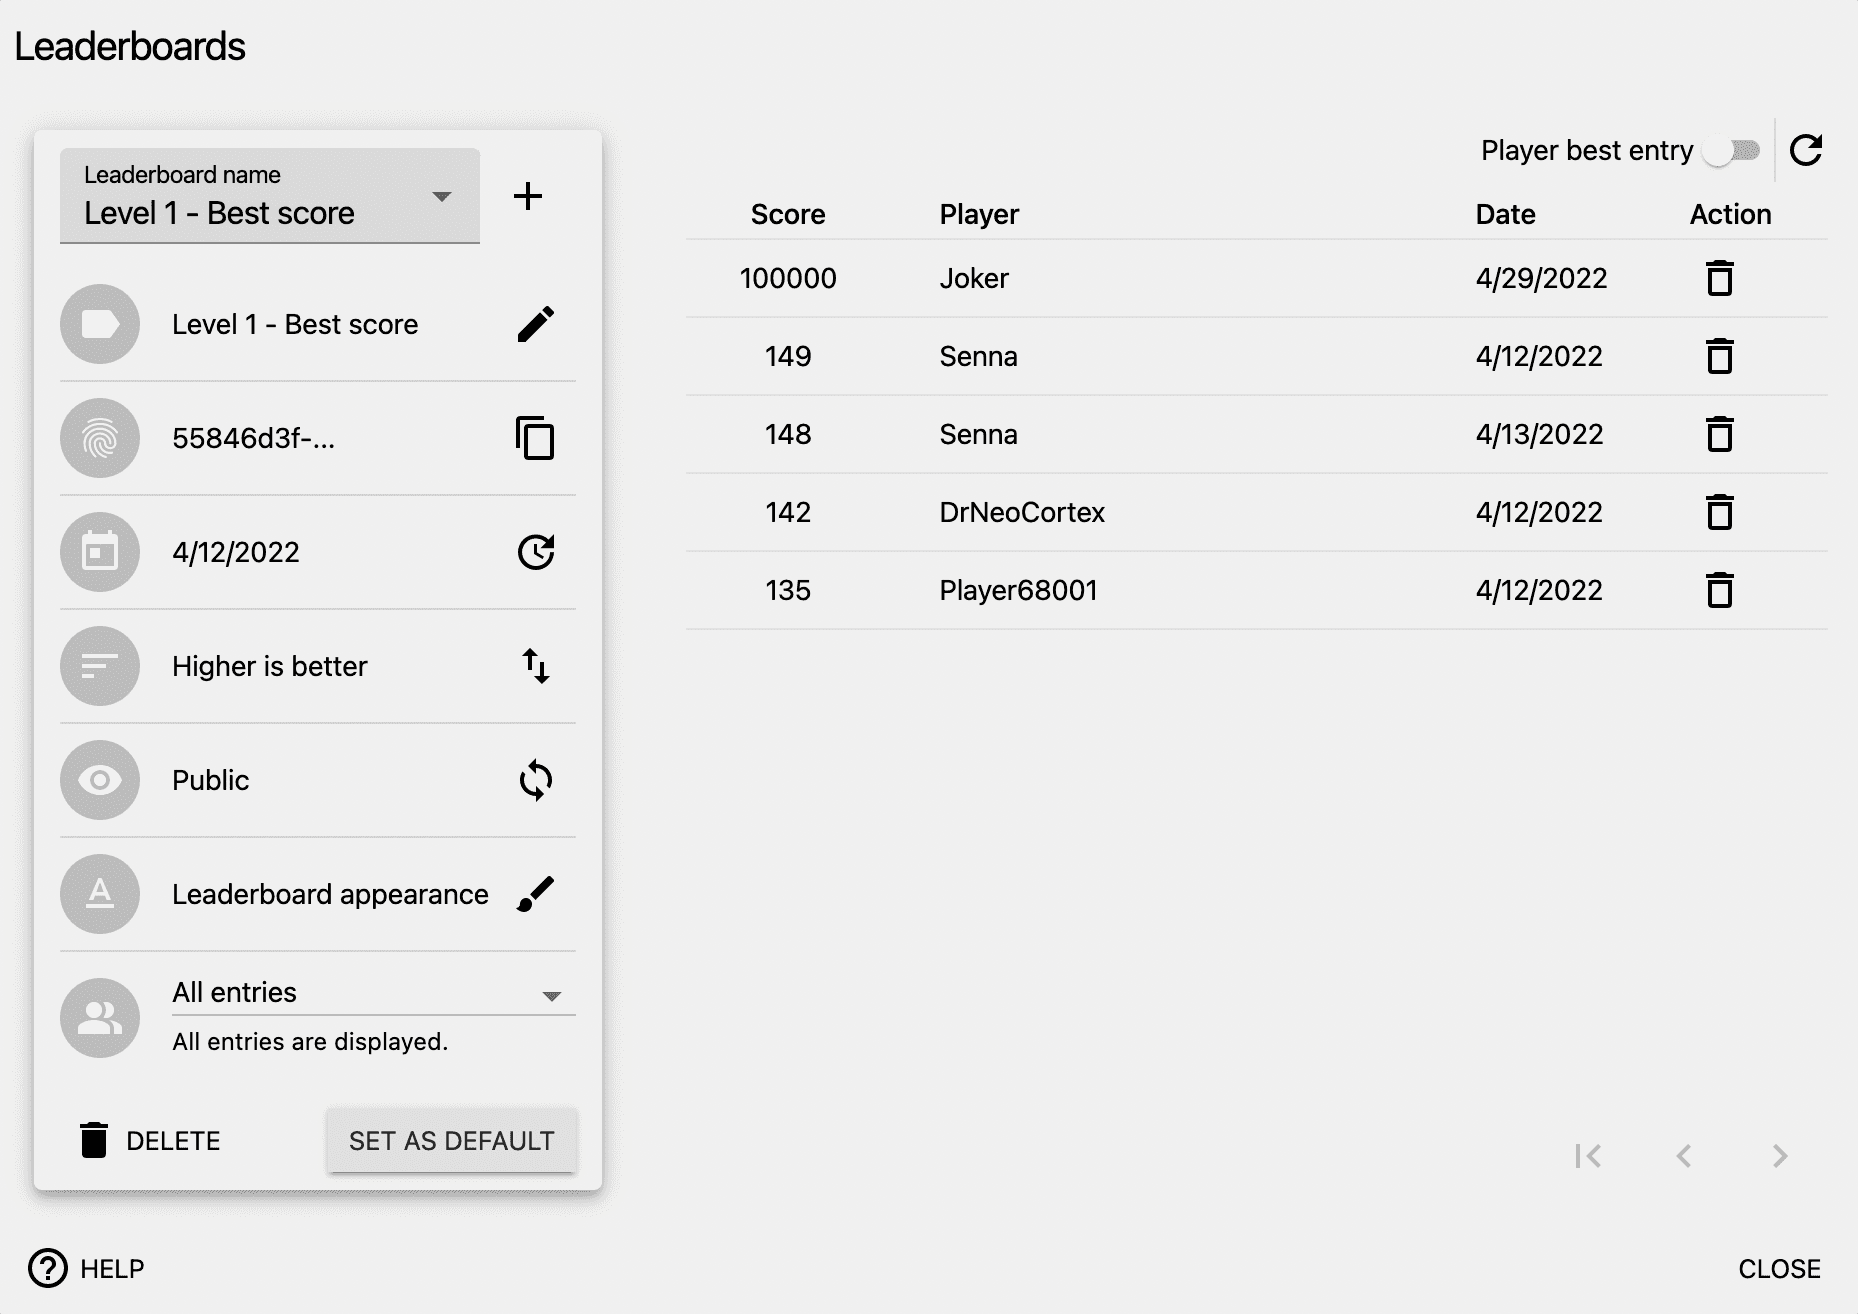Click the reset leaderboard clock icon
This screenshot has height=1314, width=1858.
535,552
